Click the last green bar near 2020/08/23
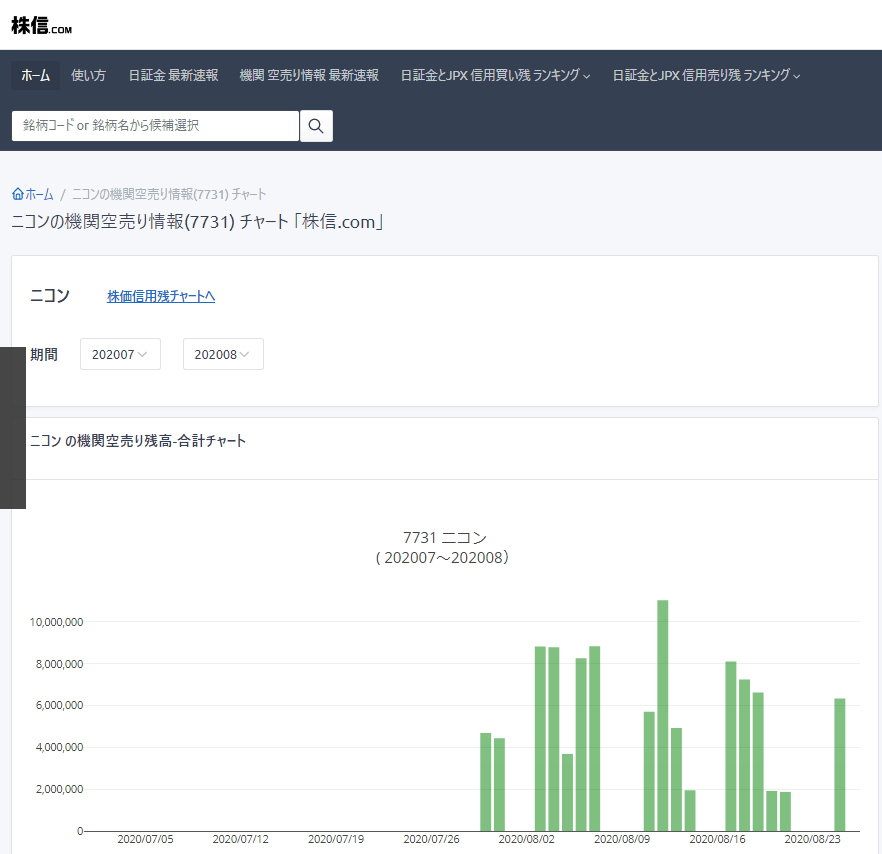The width and height of the screenshot is (882, 854). [x=840, y=764]
